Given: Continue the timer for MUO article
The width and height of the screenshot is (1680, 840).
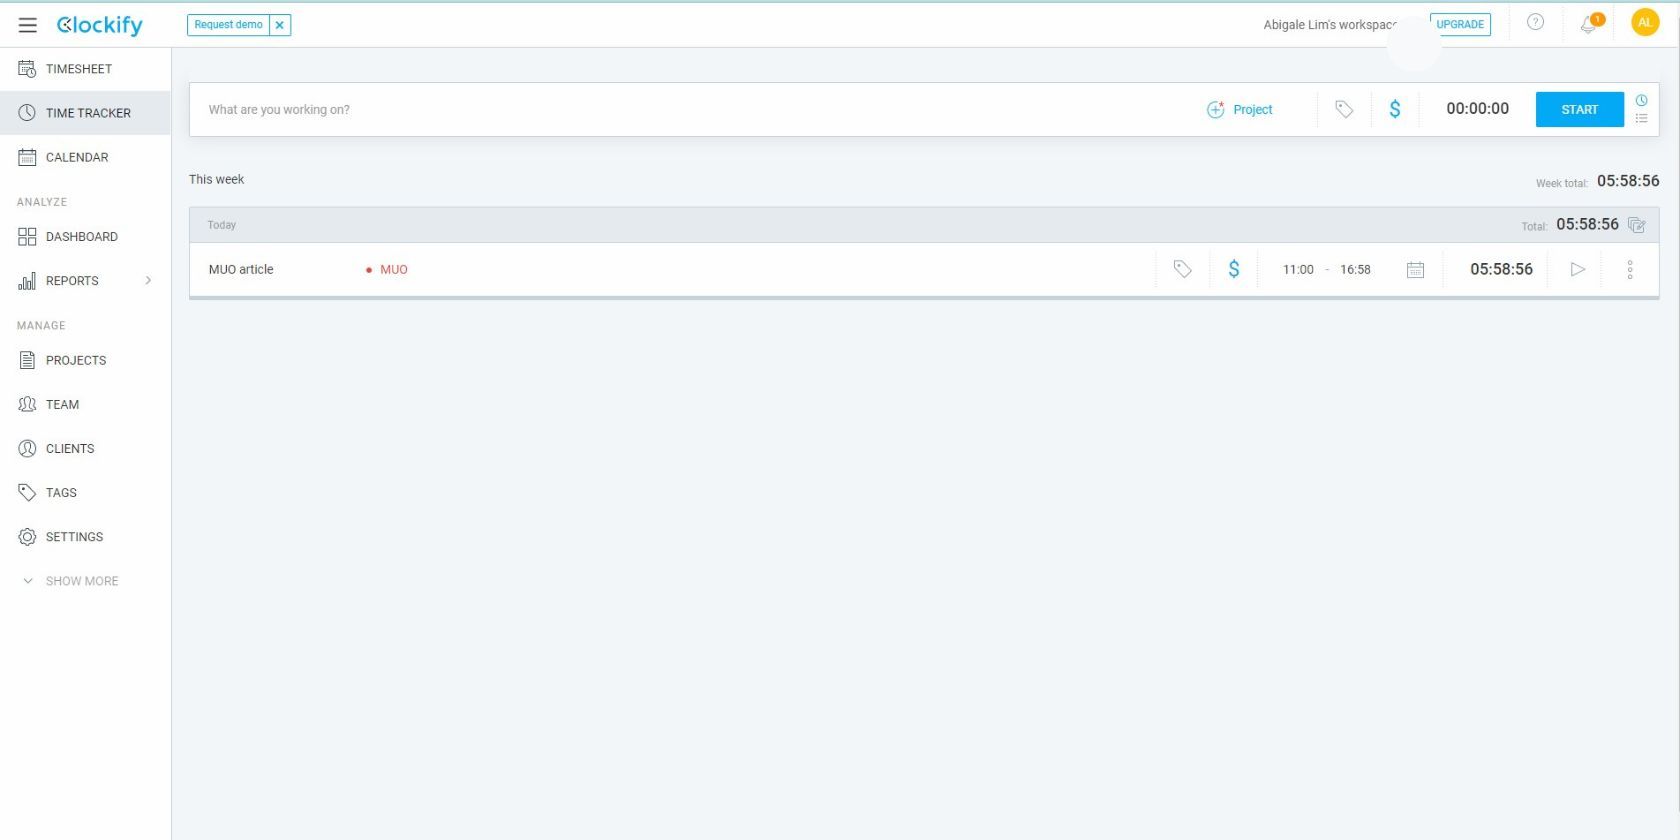Looking at the screenshot, I should 1577,269.
